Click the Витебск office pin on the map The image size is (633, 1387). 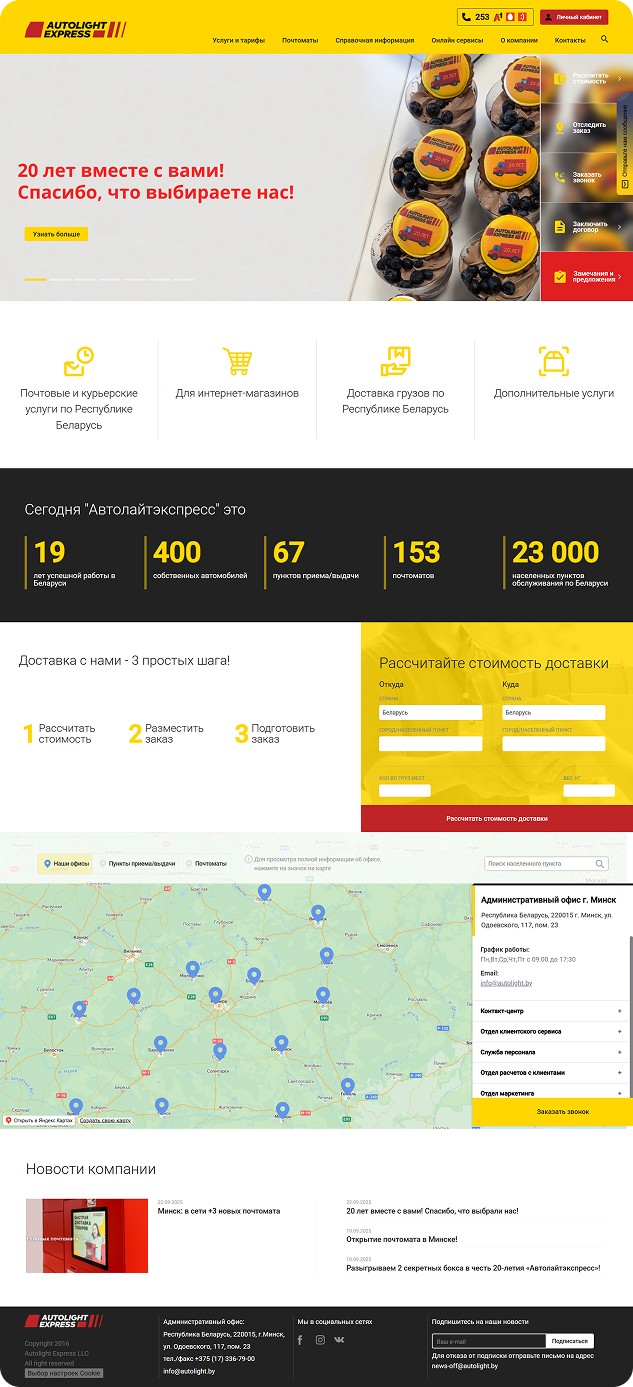click(318, 912)
